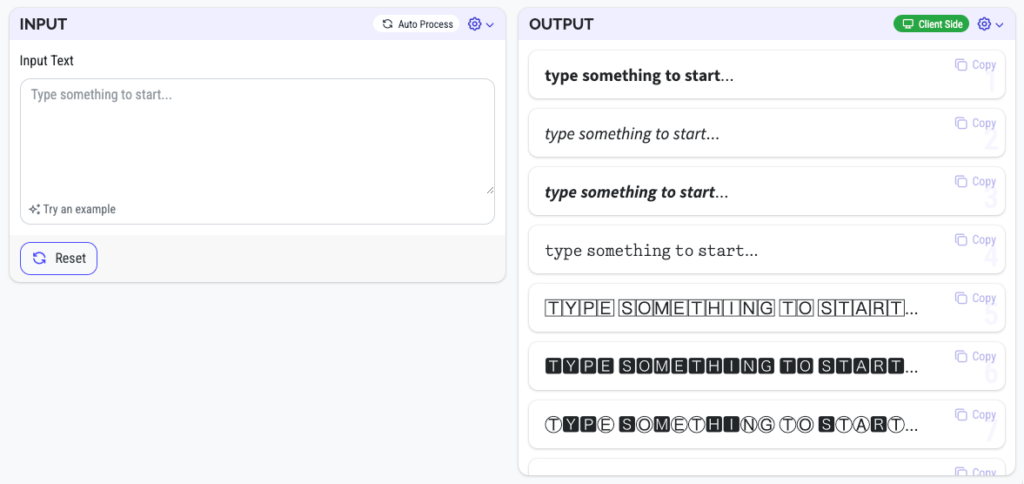This screenshot has width=1024, height=484.
Task: Open OUTPUT panel settings gear
Action: pyautogui.click(x=984, y=24)
